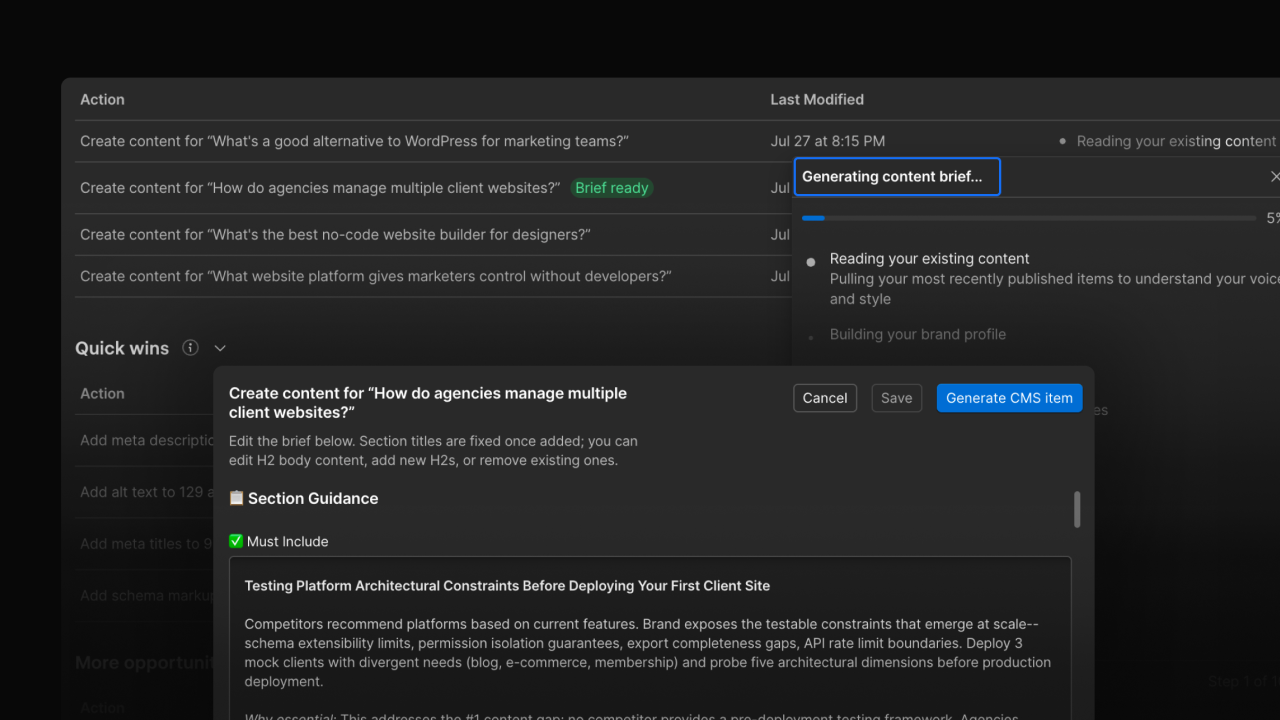Screen dimensions: 1280x720
Task: Click the Save button in brief editor
Action: click(896, 398)
